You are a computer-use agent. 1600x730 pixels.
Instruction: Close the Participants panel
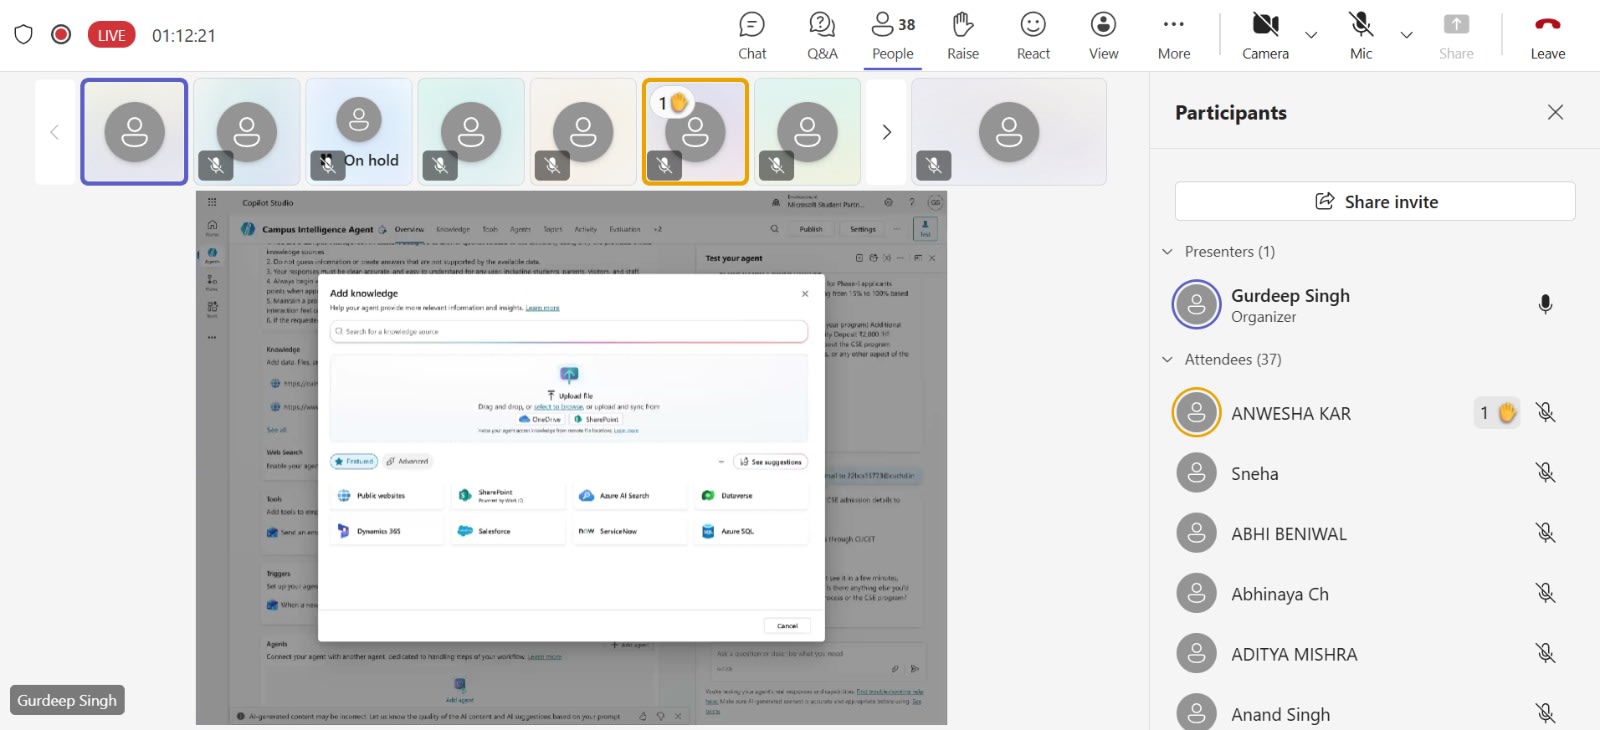[x=1555, y=112]
